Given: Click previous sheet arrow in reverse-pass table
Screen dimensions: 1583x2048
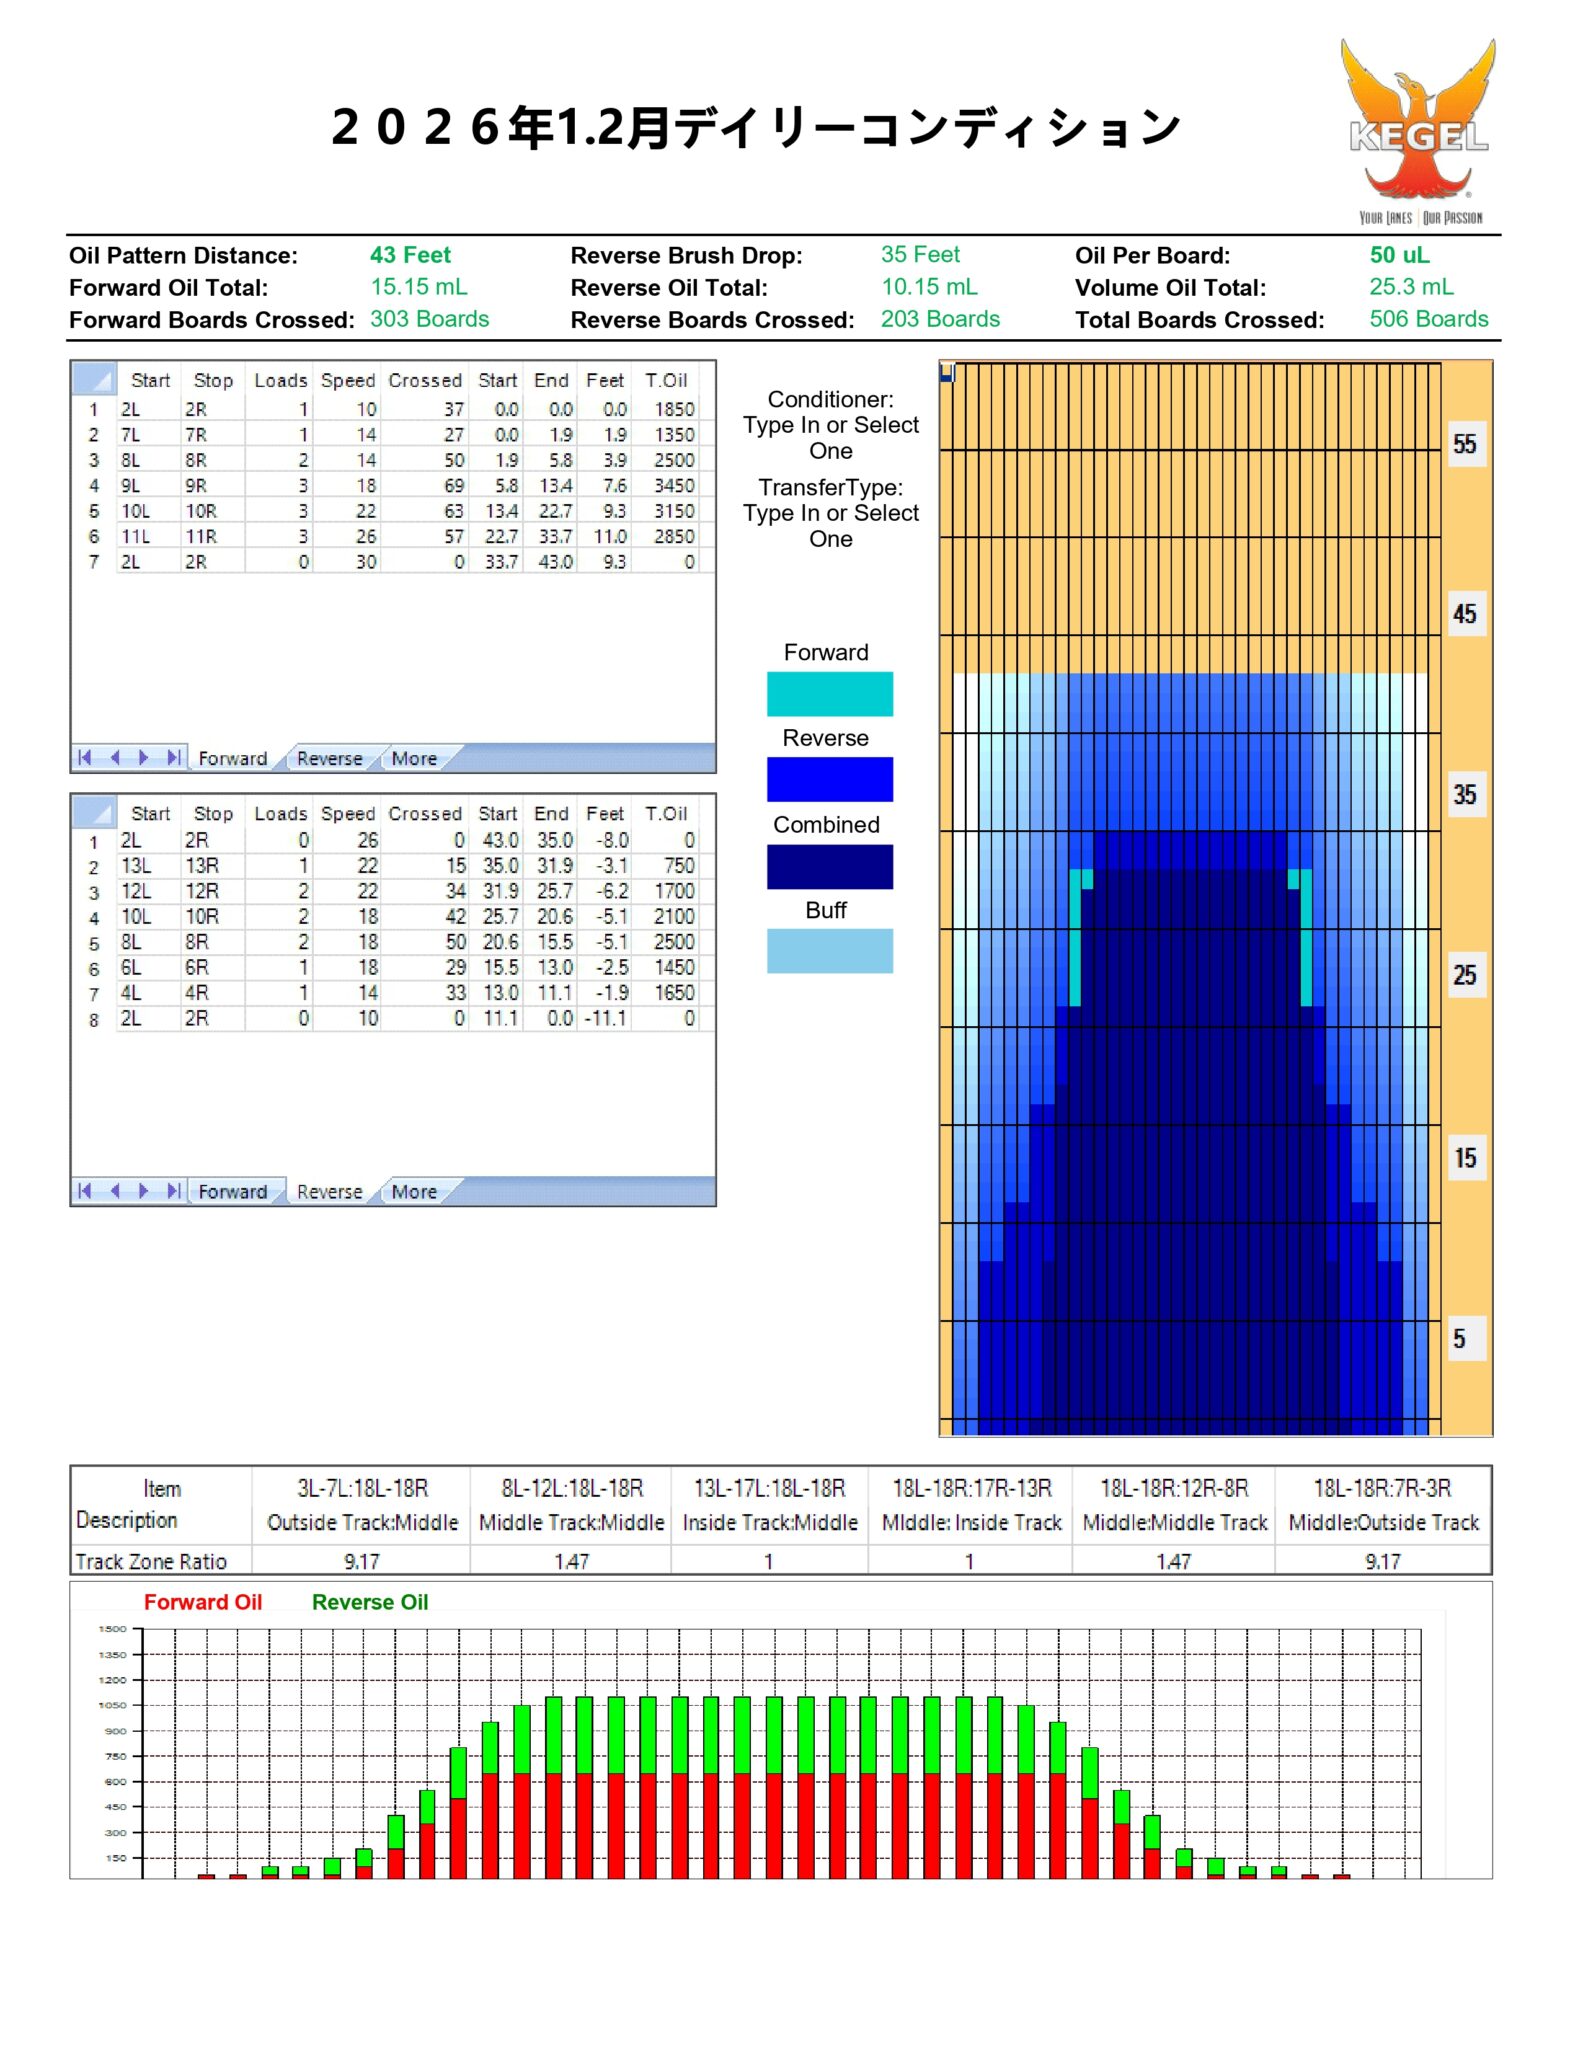Looking at the screenshot, I should [x=115, y=1190].
